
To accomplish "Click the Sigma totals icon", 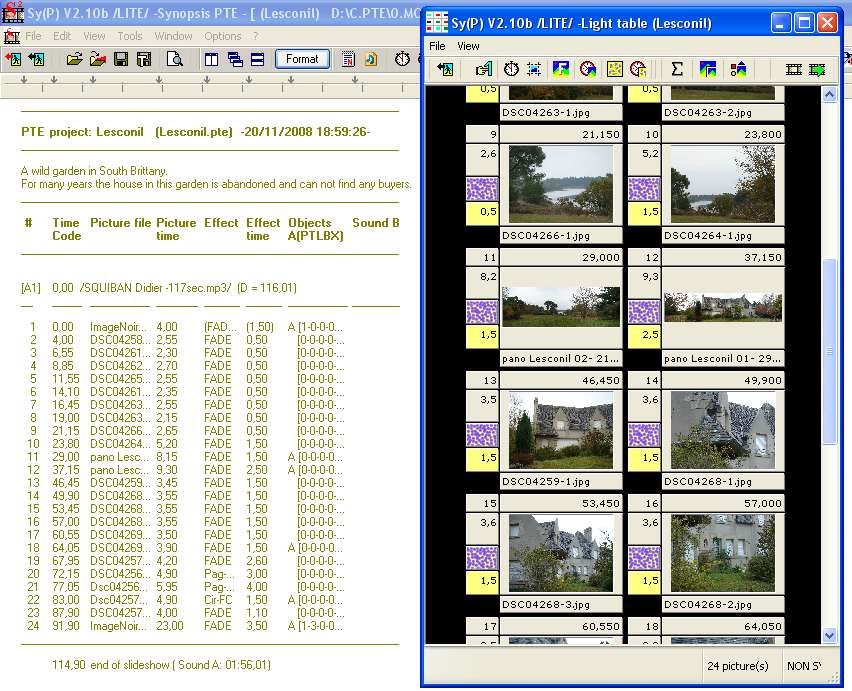I will click(x=676, y=69).
